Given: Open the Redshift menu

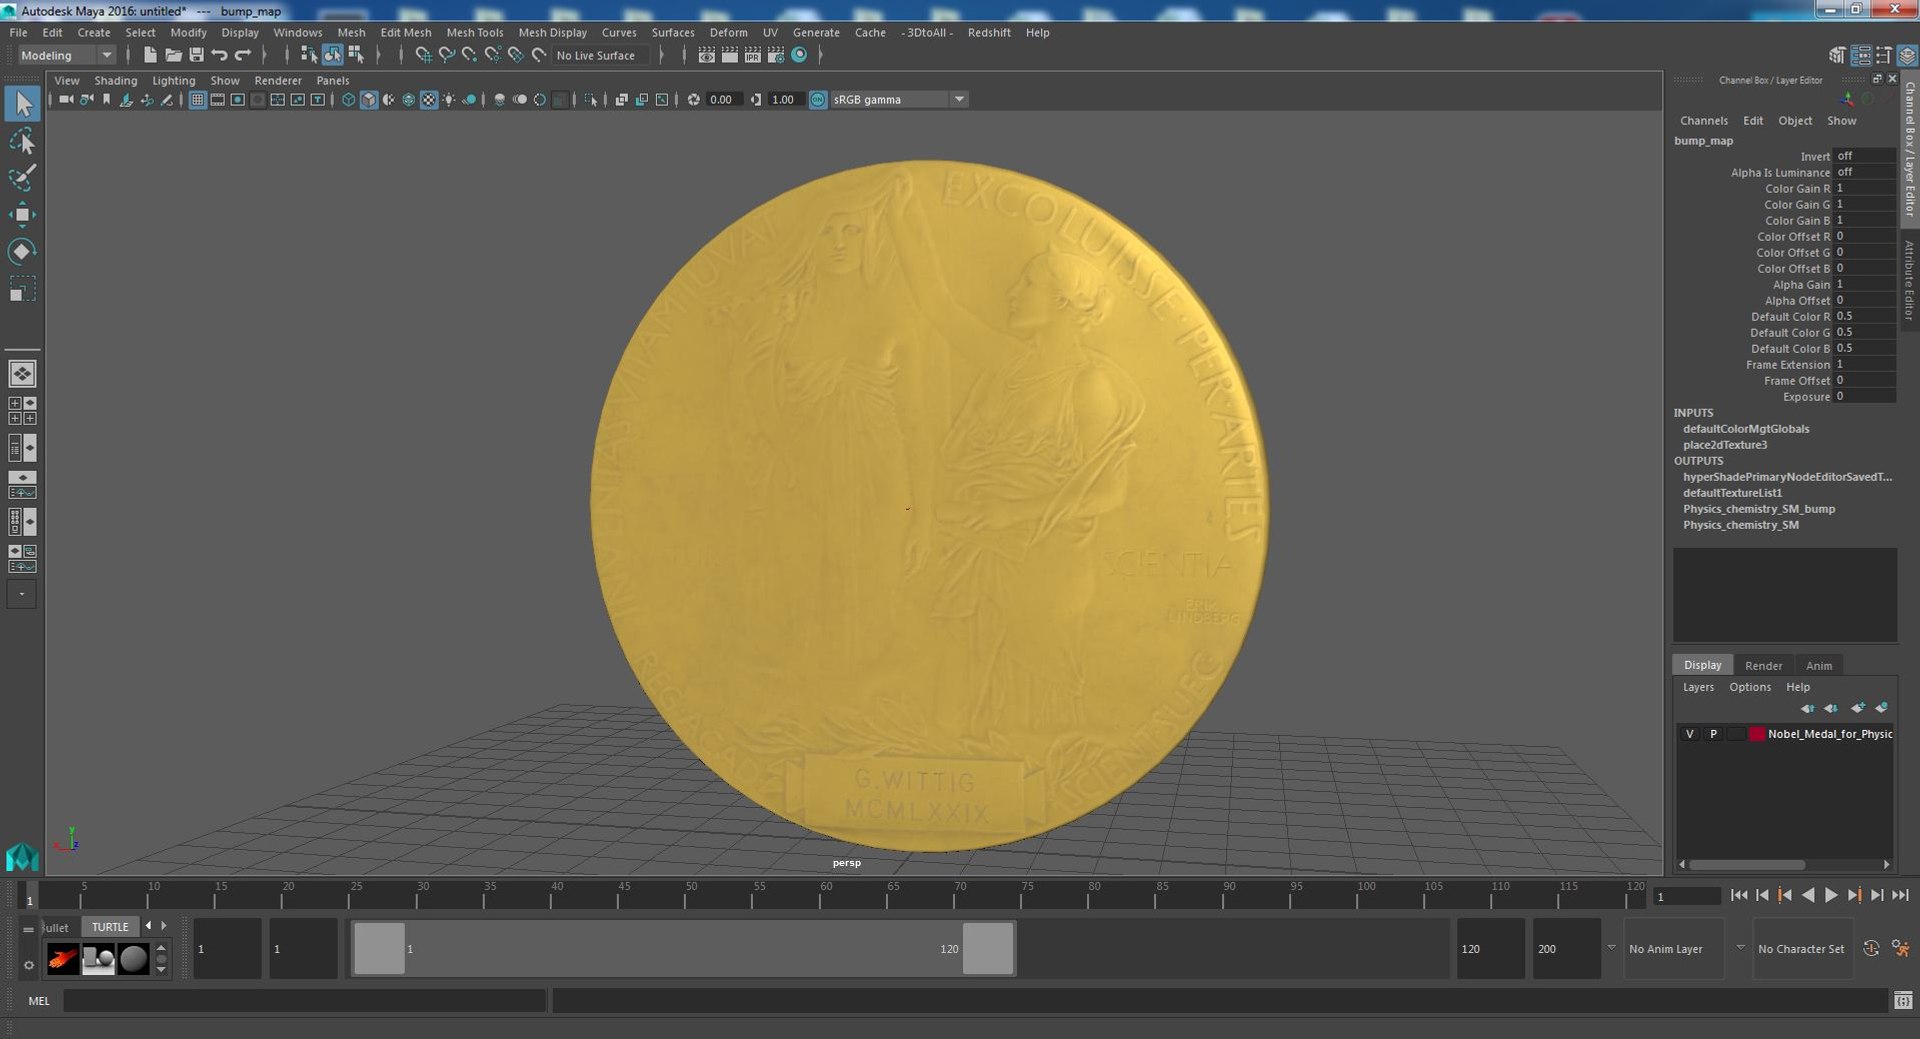Looking at the screenshot, I should [x=989, y=32].
